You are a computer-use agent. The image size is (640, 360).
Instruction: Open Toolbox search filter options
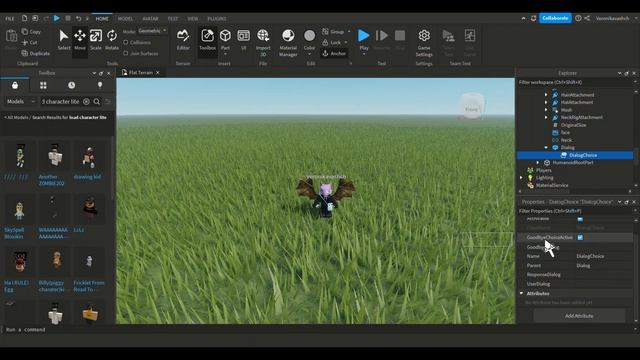(108, 102)
